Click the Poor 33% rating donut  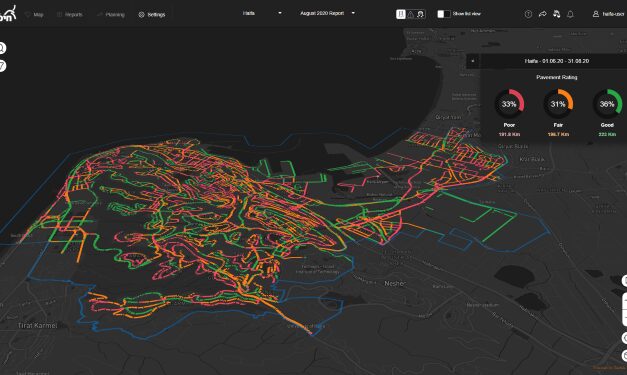pos(509,104)
